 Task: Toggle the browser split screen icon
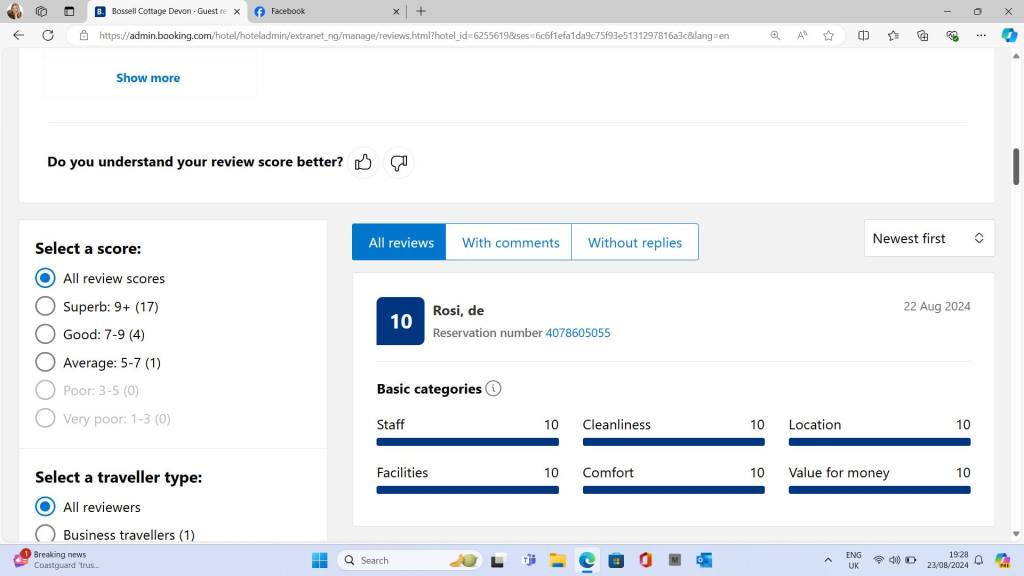[864, 35]
